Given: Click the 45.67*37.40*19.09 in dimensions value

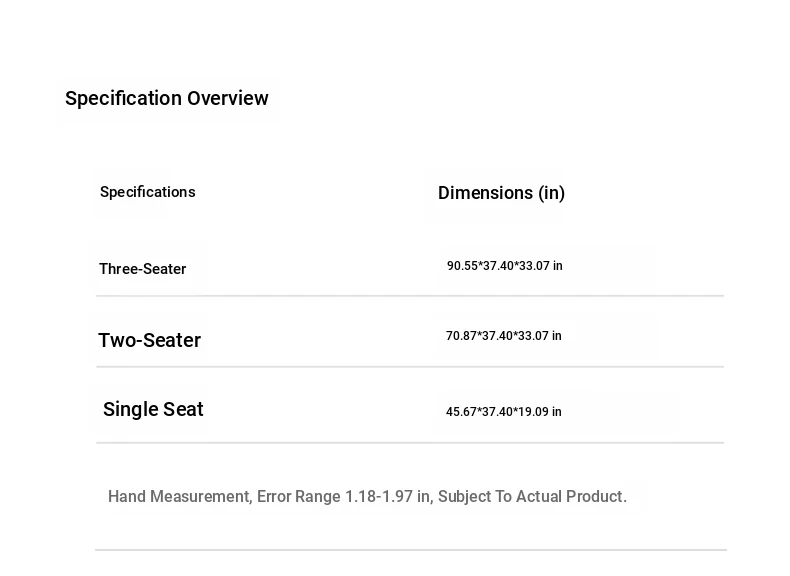Looking at the screenshot, I should click(x=503, y=412).
